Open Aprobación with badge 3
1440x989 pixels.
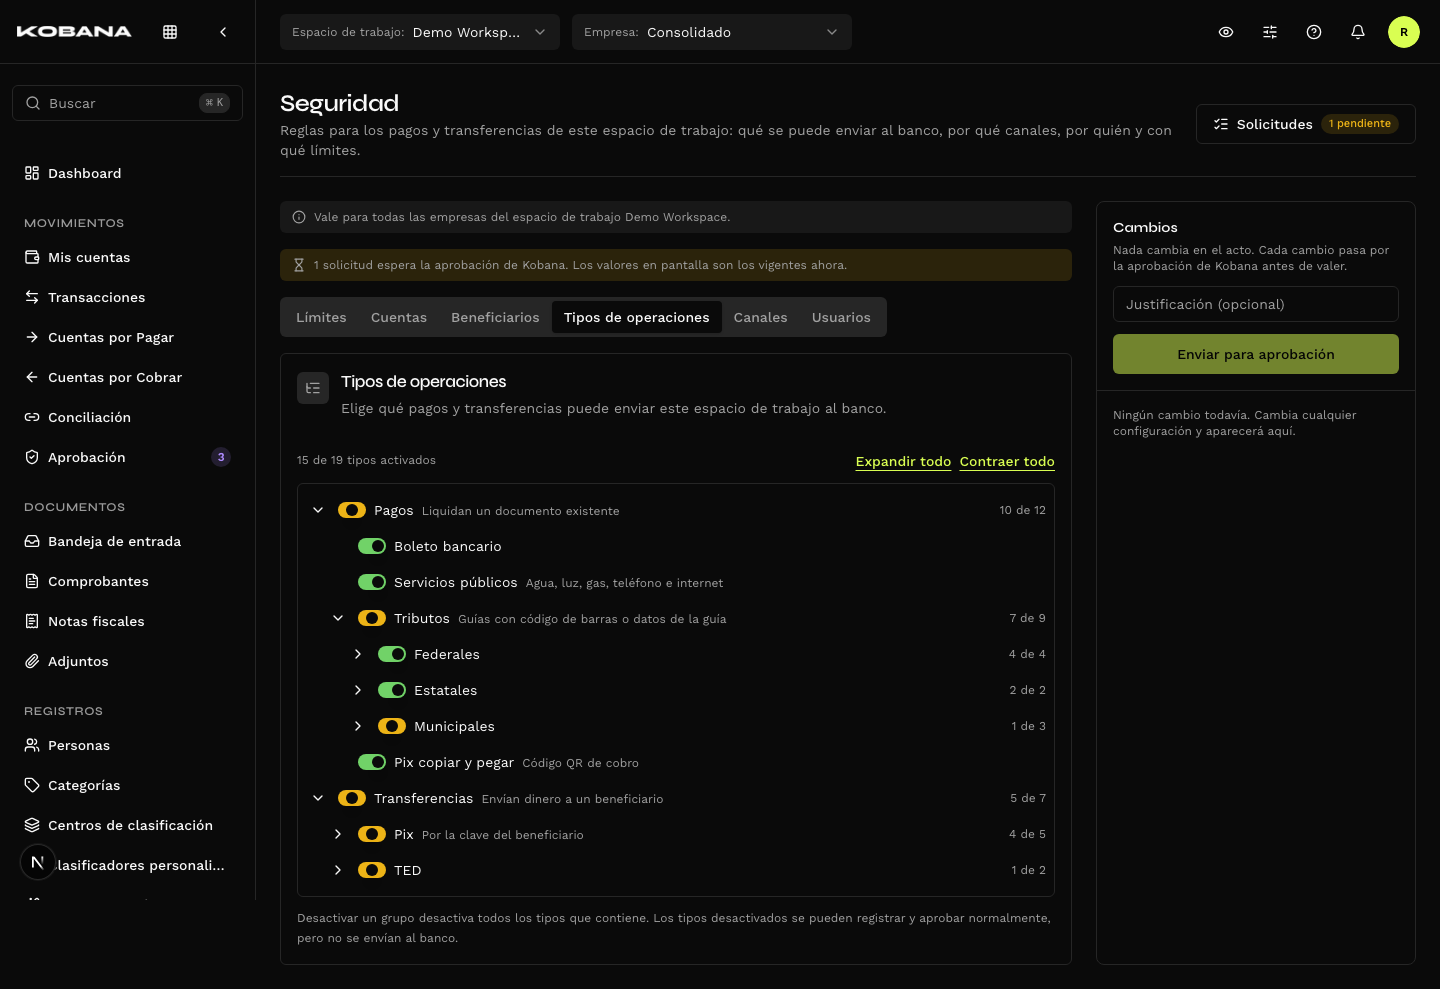click(127, 457)
